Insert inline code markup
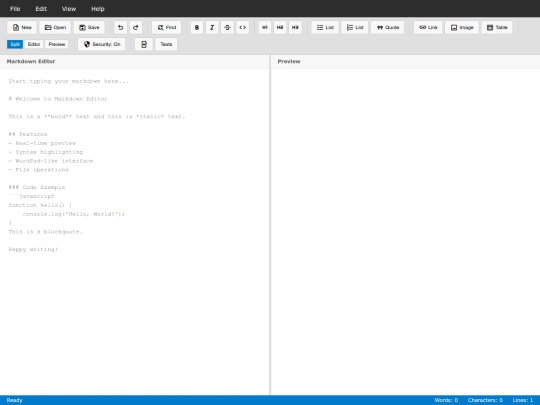540x405 pixels. 242,28
